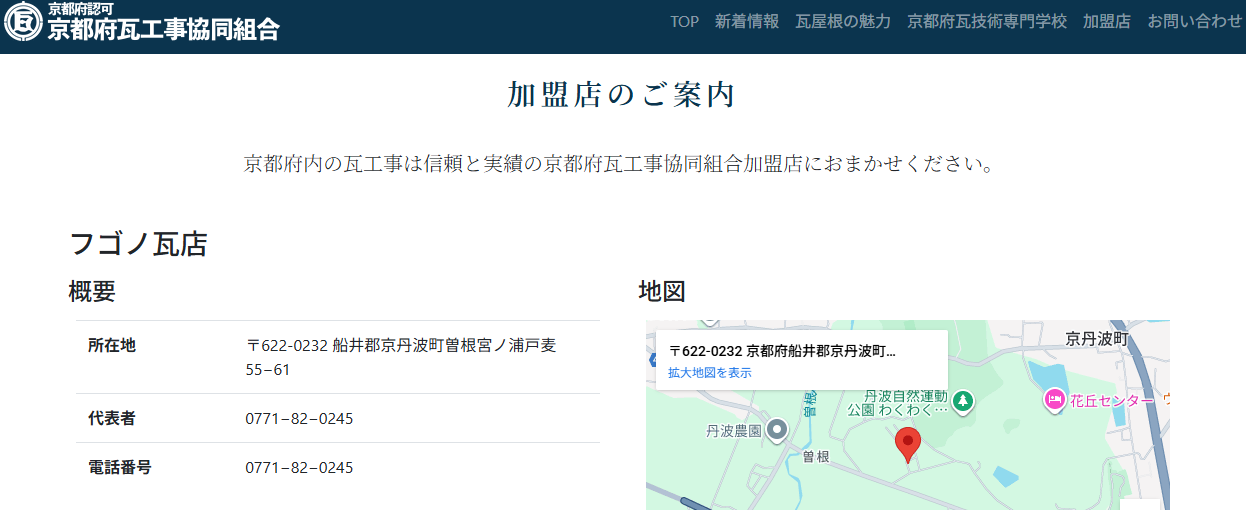Click green park marker for 丹波自然運動公園
The height and width of the screenshot is (510, 1246).
tap(962, 401)
